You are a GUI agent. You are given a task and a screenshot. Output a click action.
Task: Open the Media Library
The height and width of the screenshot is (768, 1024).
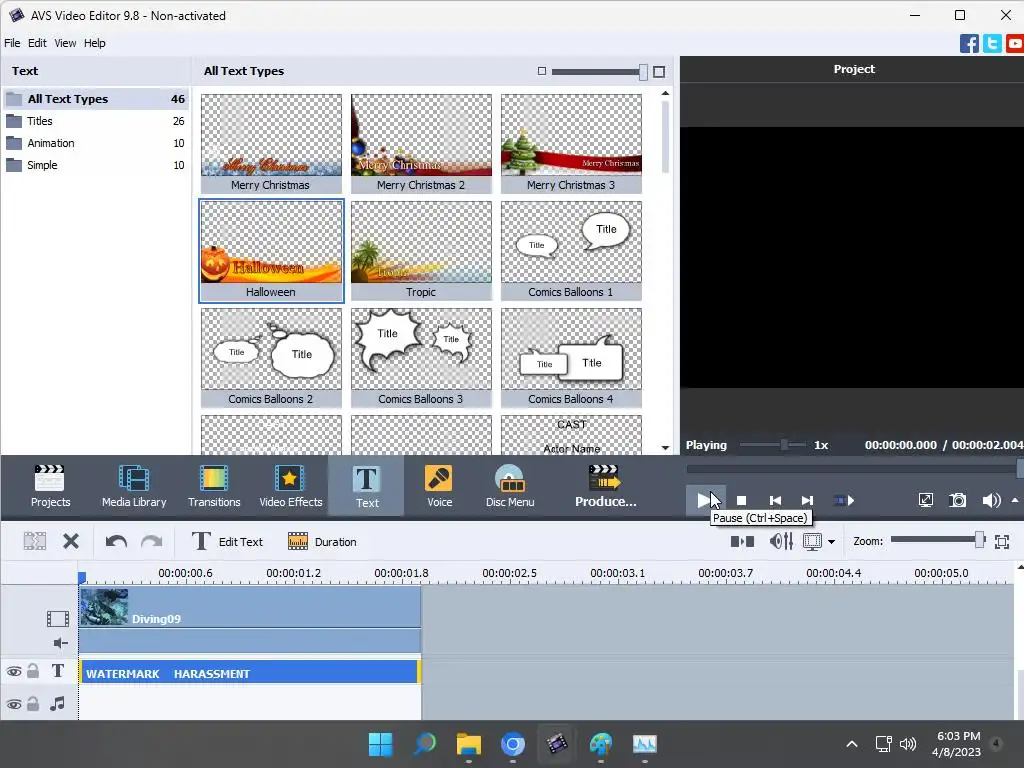click(134, 486)
